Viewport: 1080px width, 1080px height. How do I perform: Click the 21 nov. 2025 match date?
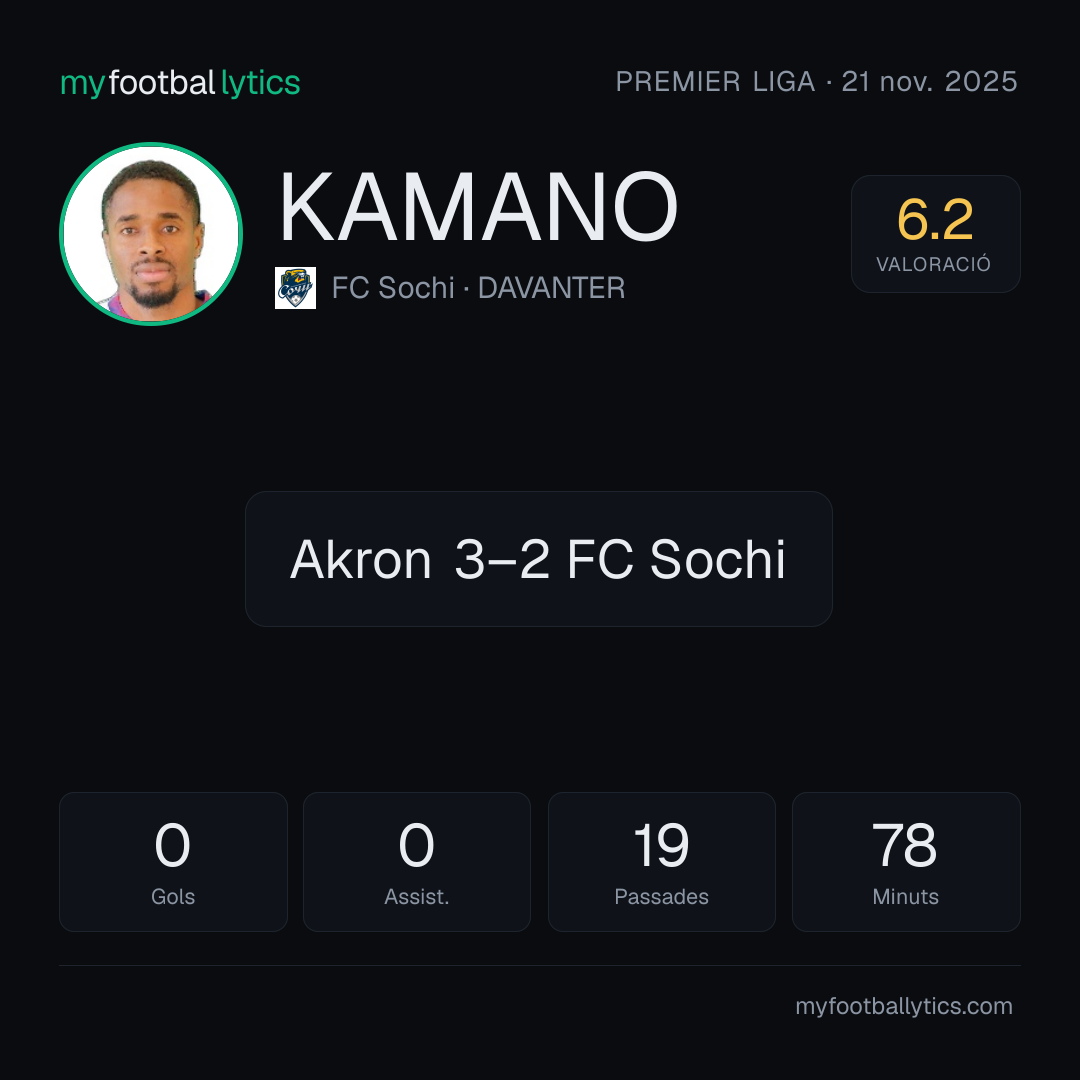coord(929,81)
